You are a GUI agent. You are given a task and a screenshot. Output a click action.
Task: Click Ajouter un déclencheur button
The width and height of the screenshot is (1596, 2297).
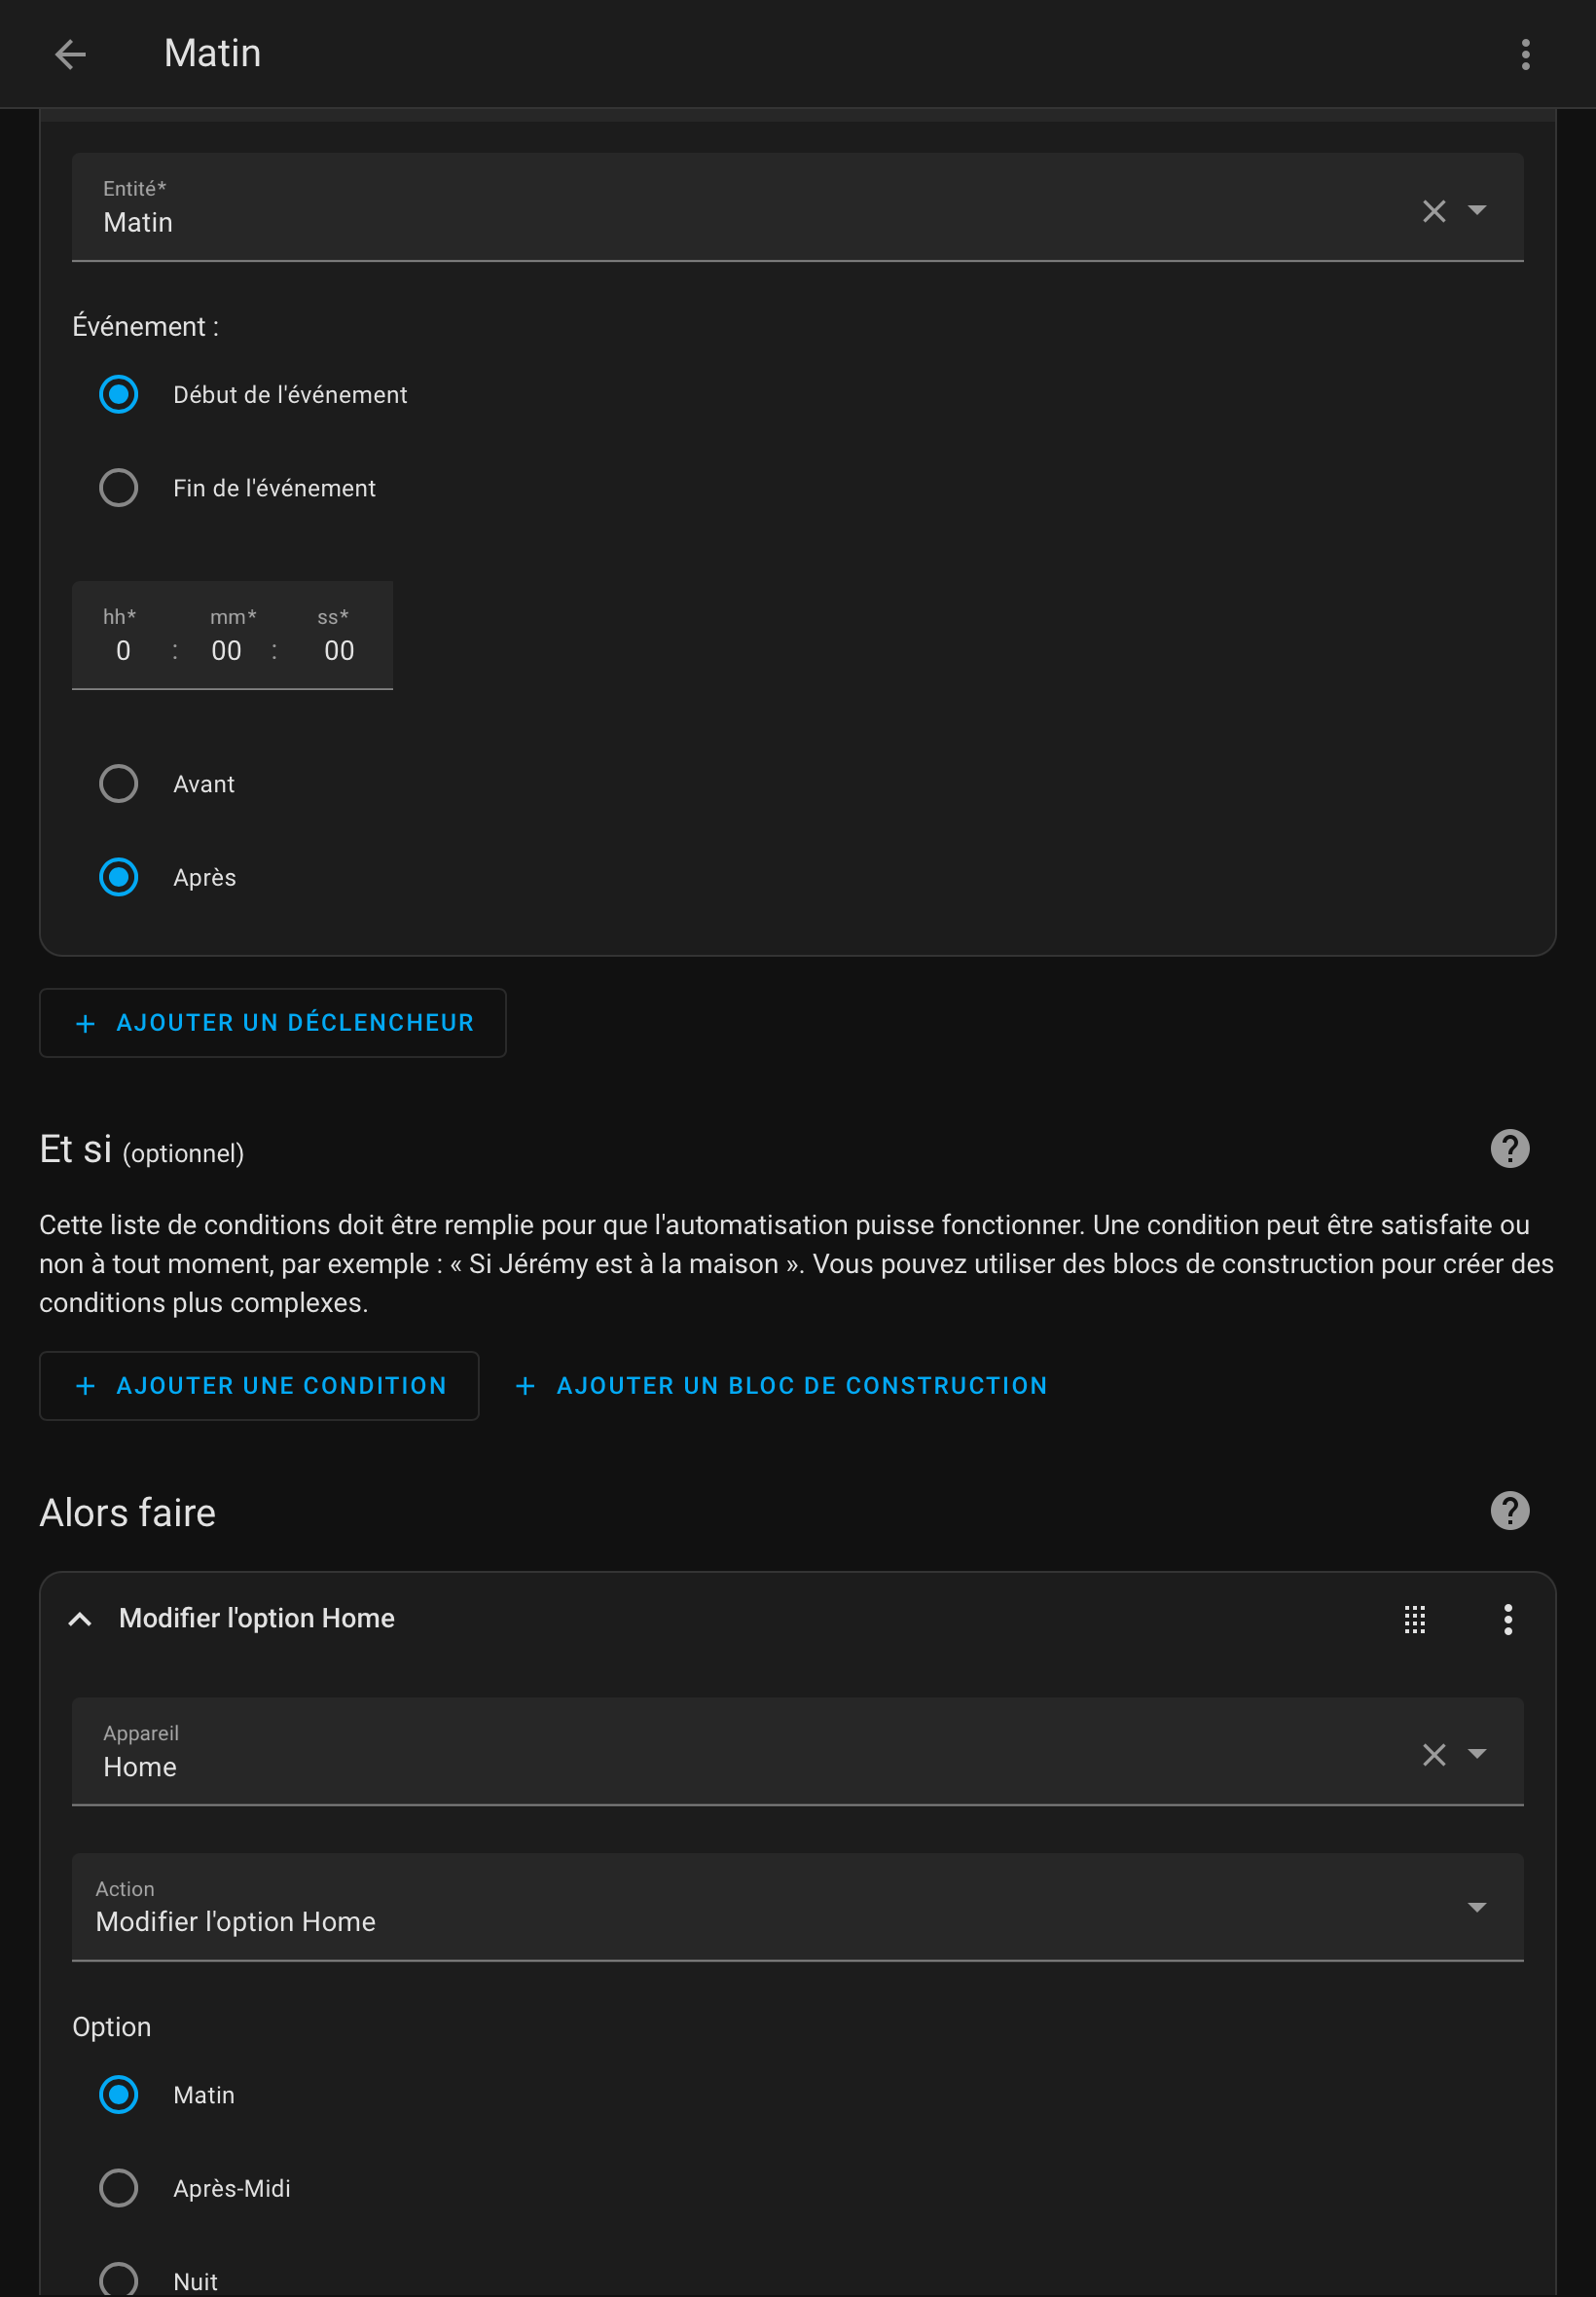273,1023
